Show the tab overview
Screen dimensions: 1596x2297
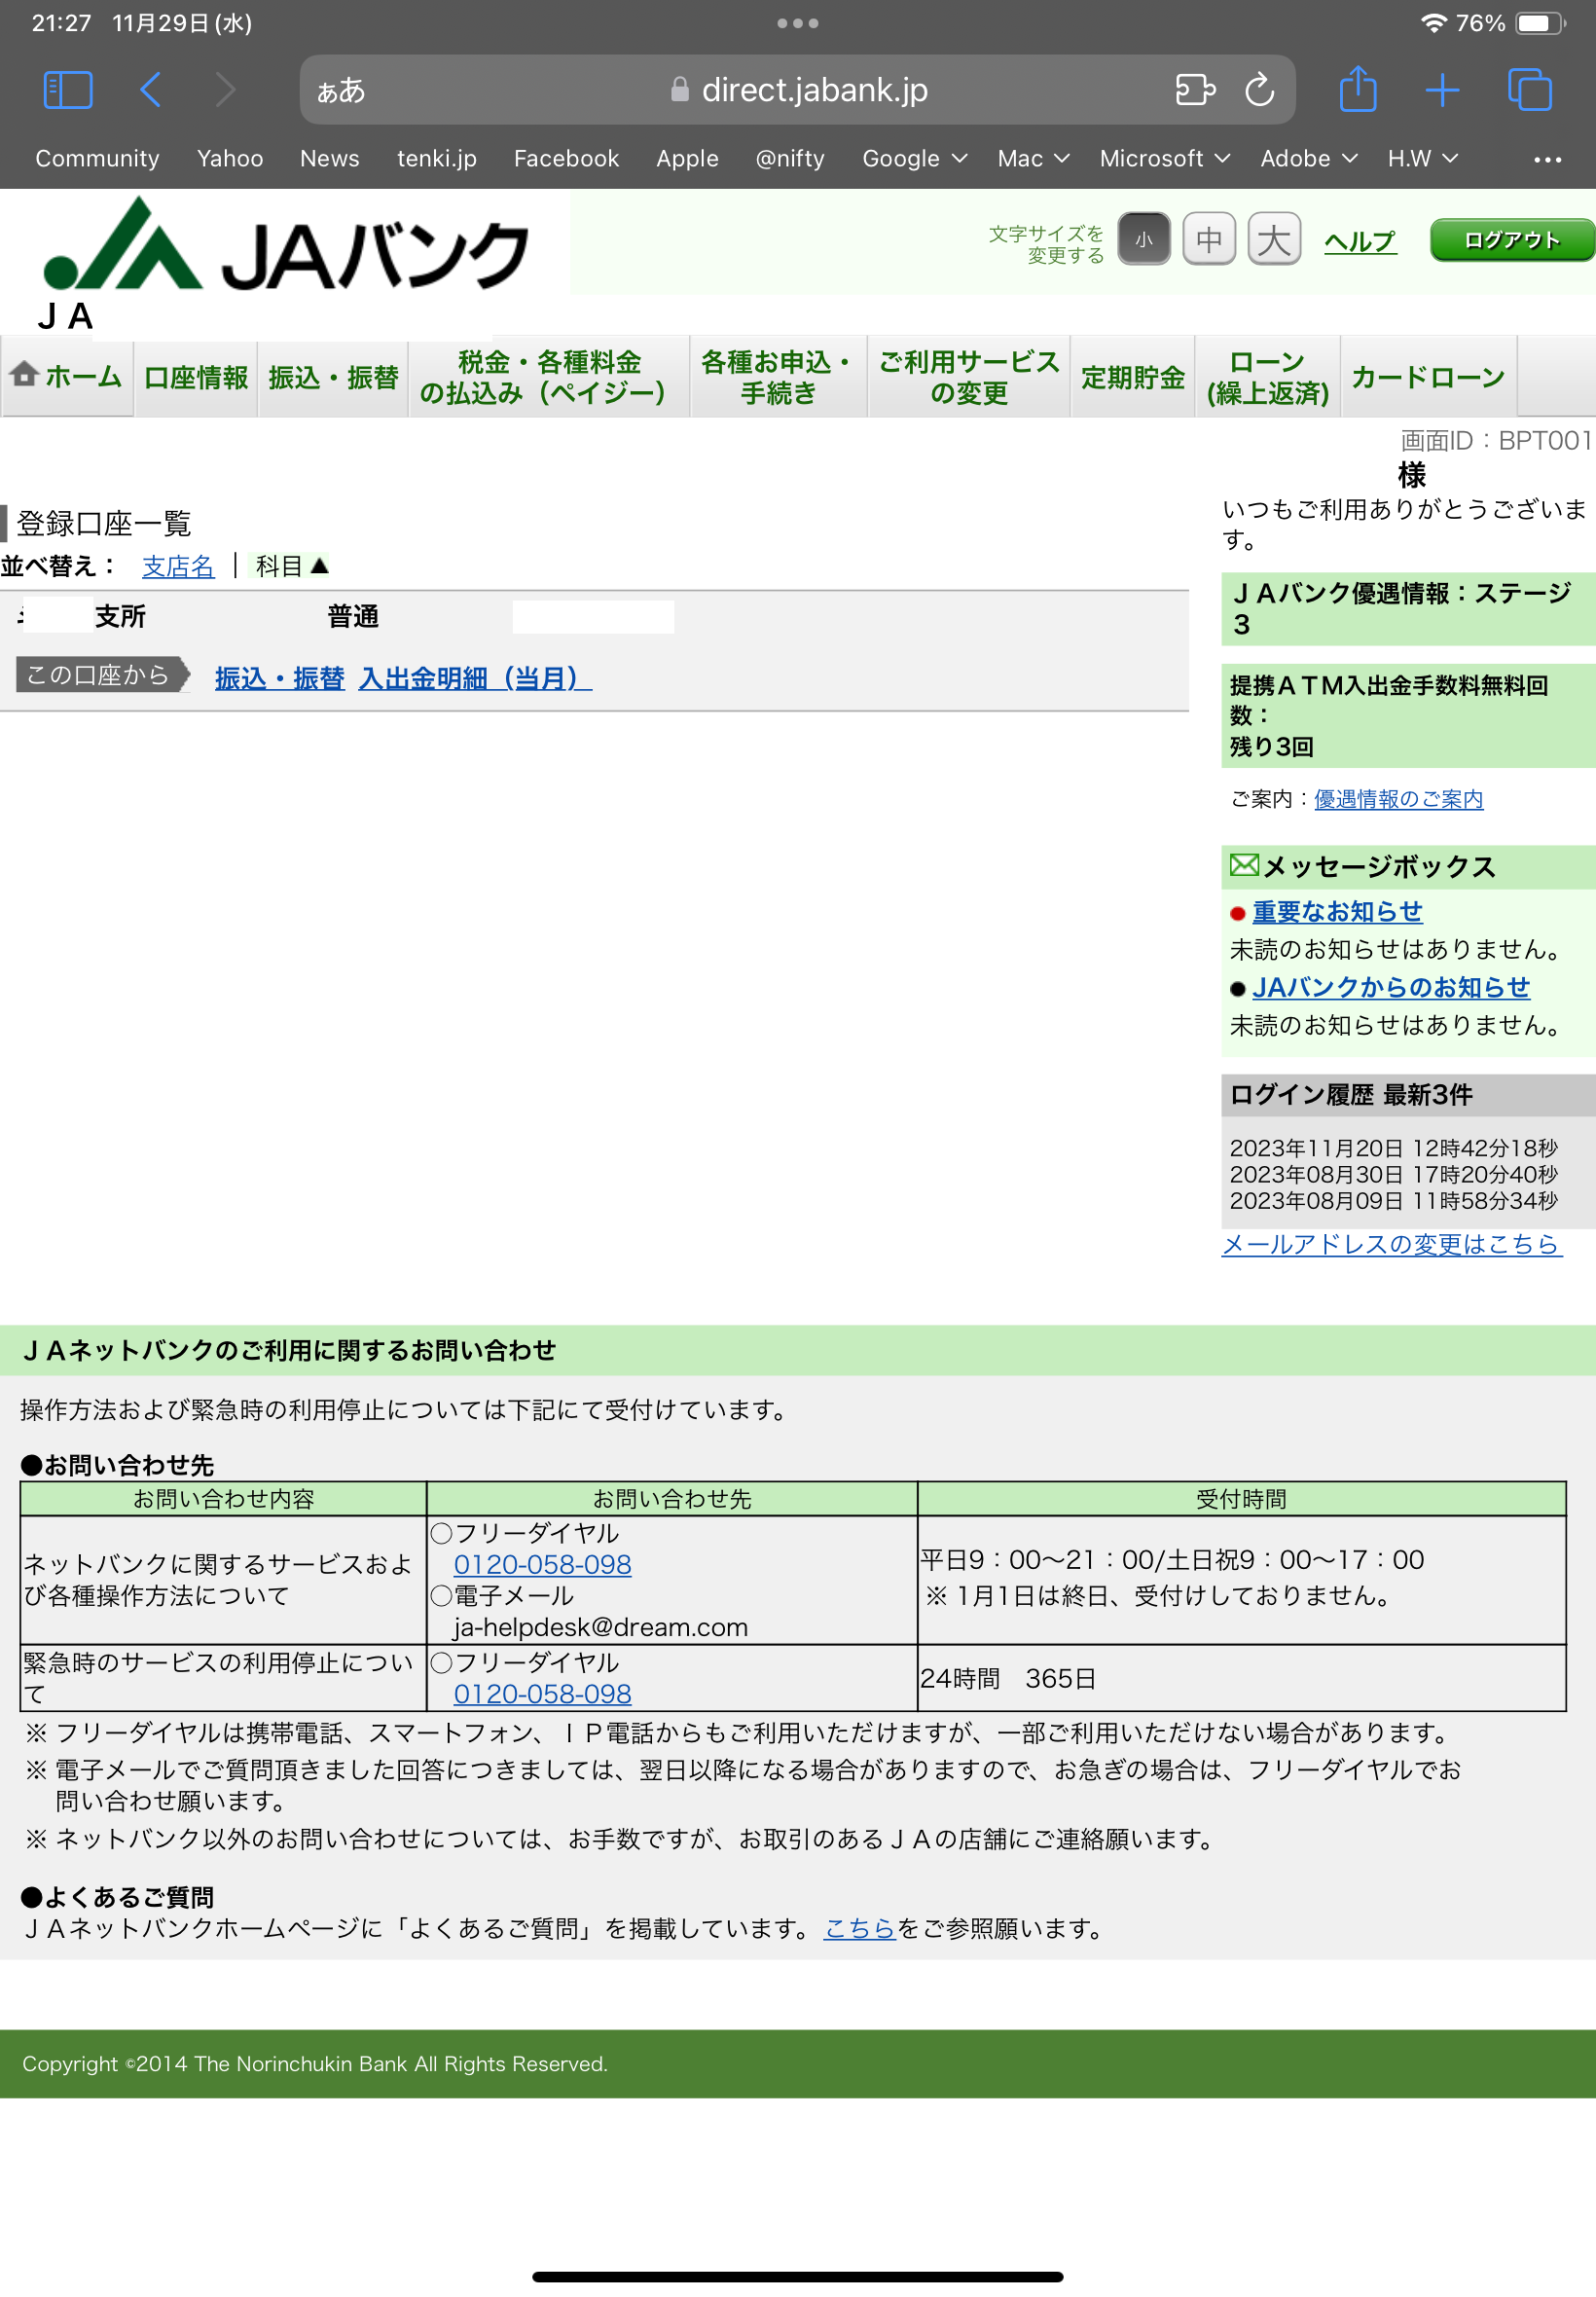(x=1529, y=90)
